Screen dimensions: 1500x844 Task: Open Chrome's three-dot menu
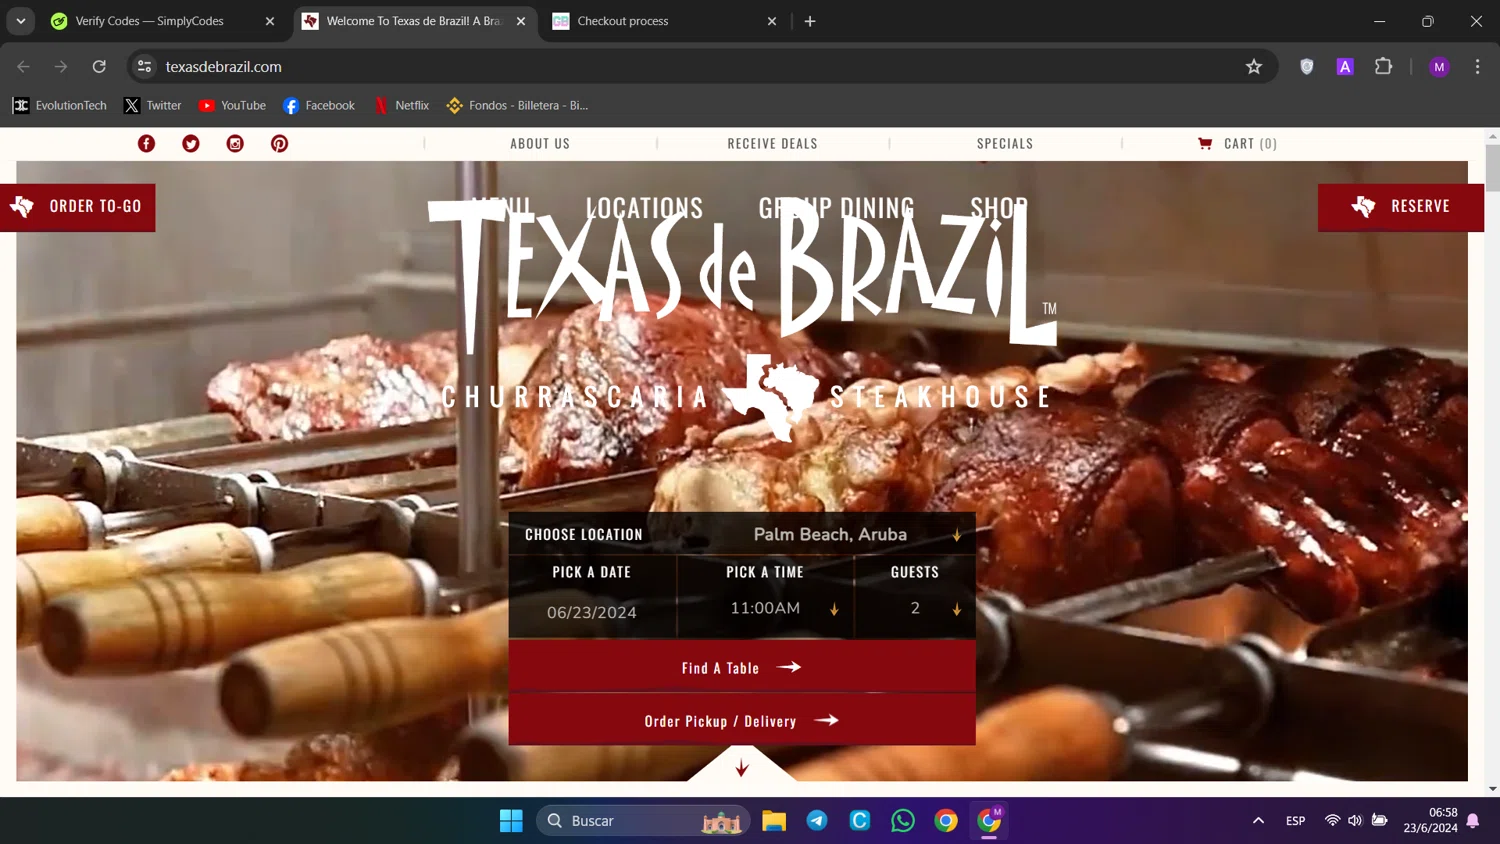coord(1477,67)
